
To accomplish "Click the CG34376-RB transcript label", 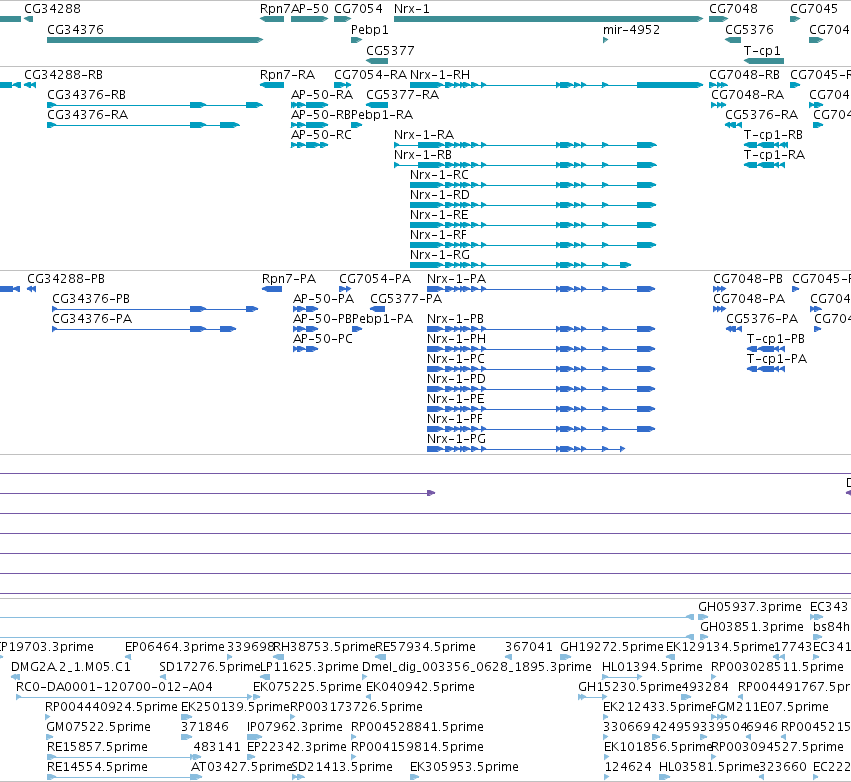I will [86, 95].
